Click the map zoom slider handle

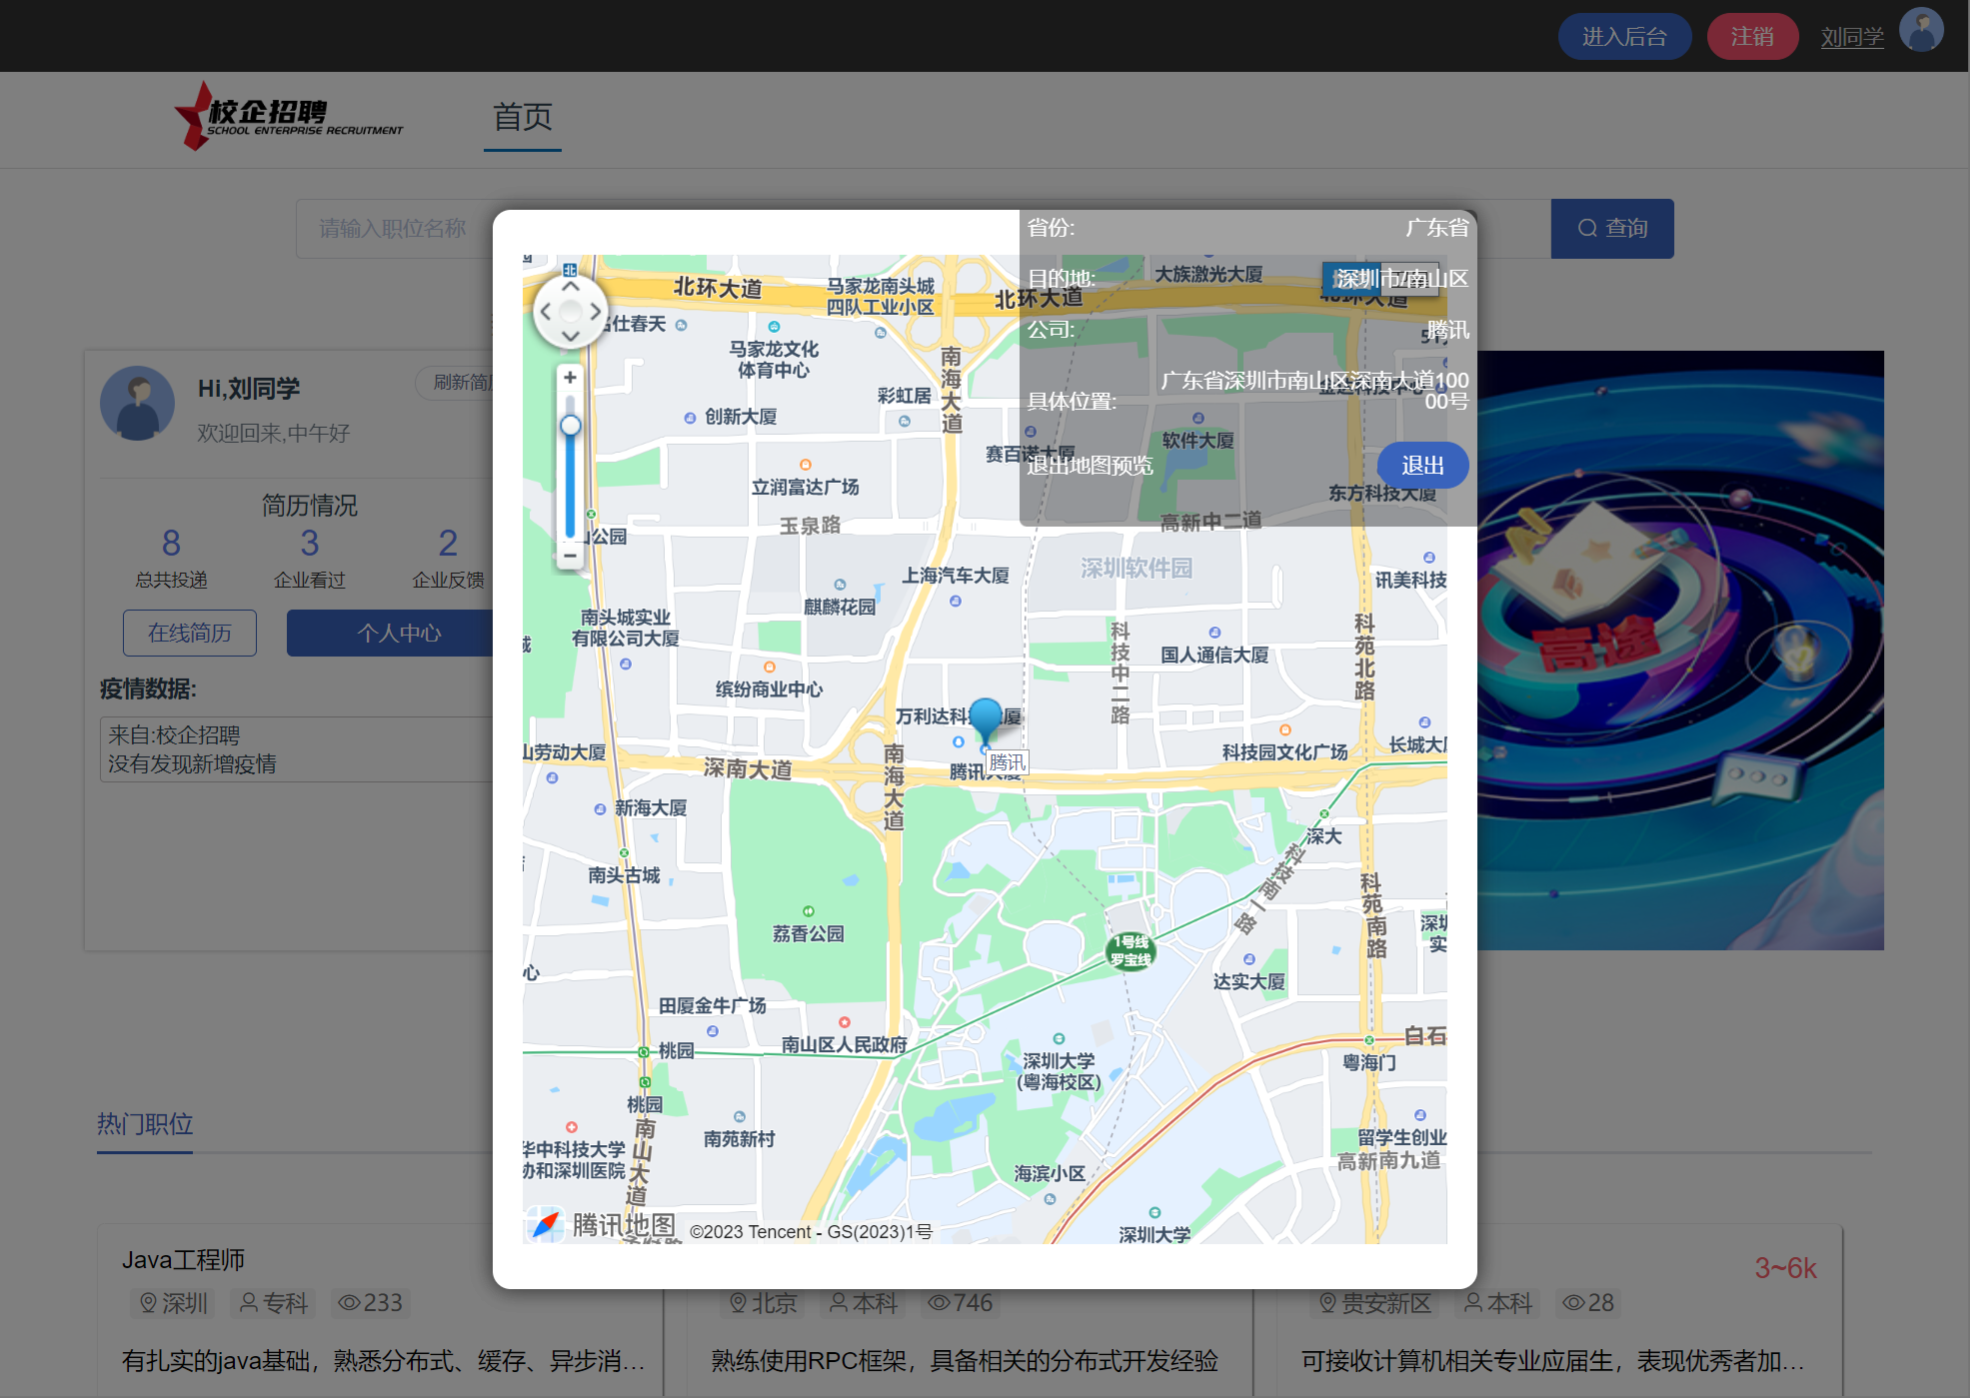[x=570, y=426]
